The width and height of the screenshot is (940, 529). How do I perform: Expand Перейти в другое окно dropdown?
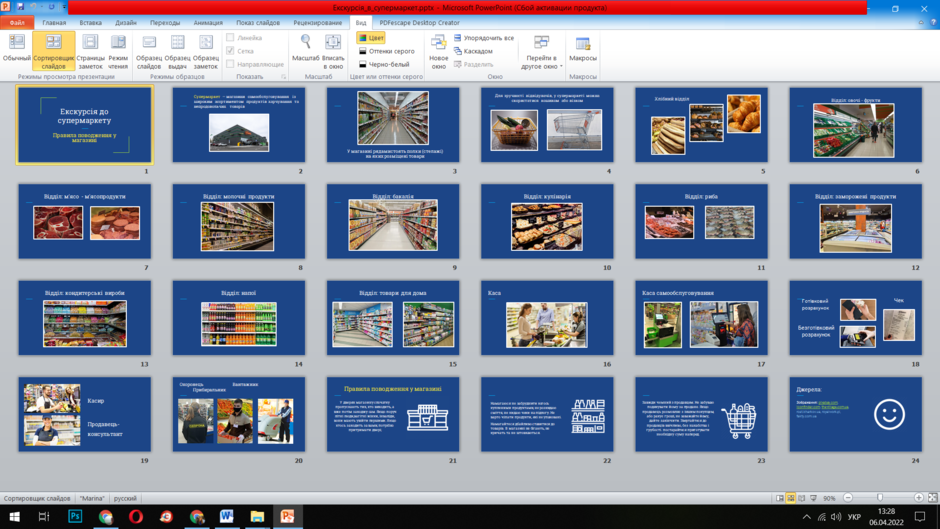coord(541,52)
